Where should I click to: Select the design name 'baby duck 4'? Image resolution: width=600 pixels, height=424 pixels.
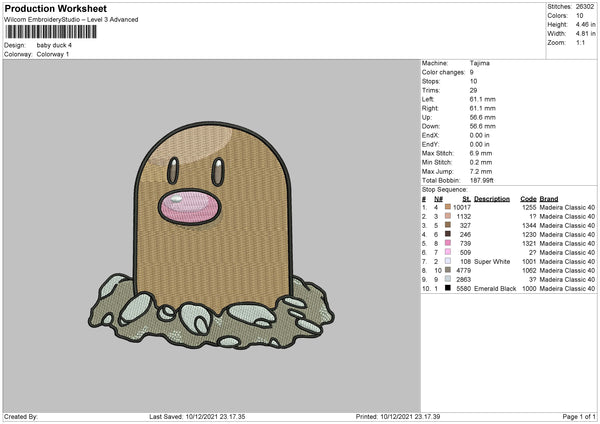point(54,45)
